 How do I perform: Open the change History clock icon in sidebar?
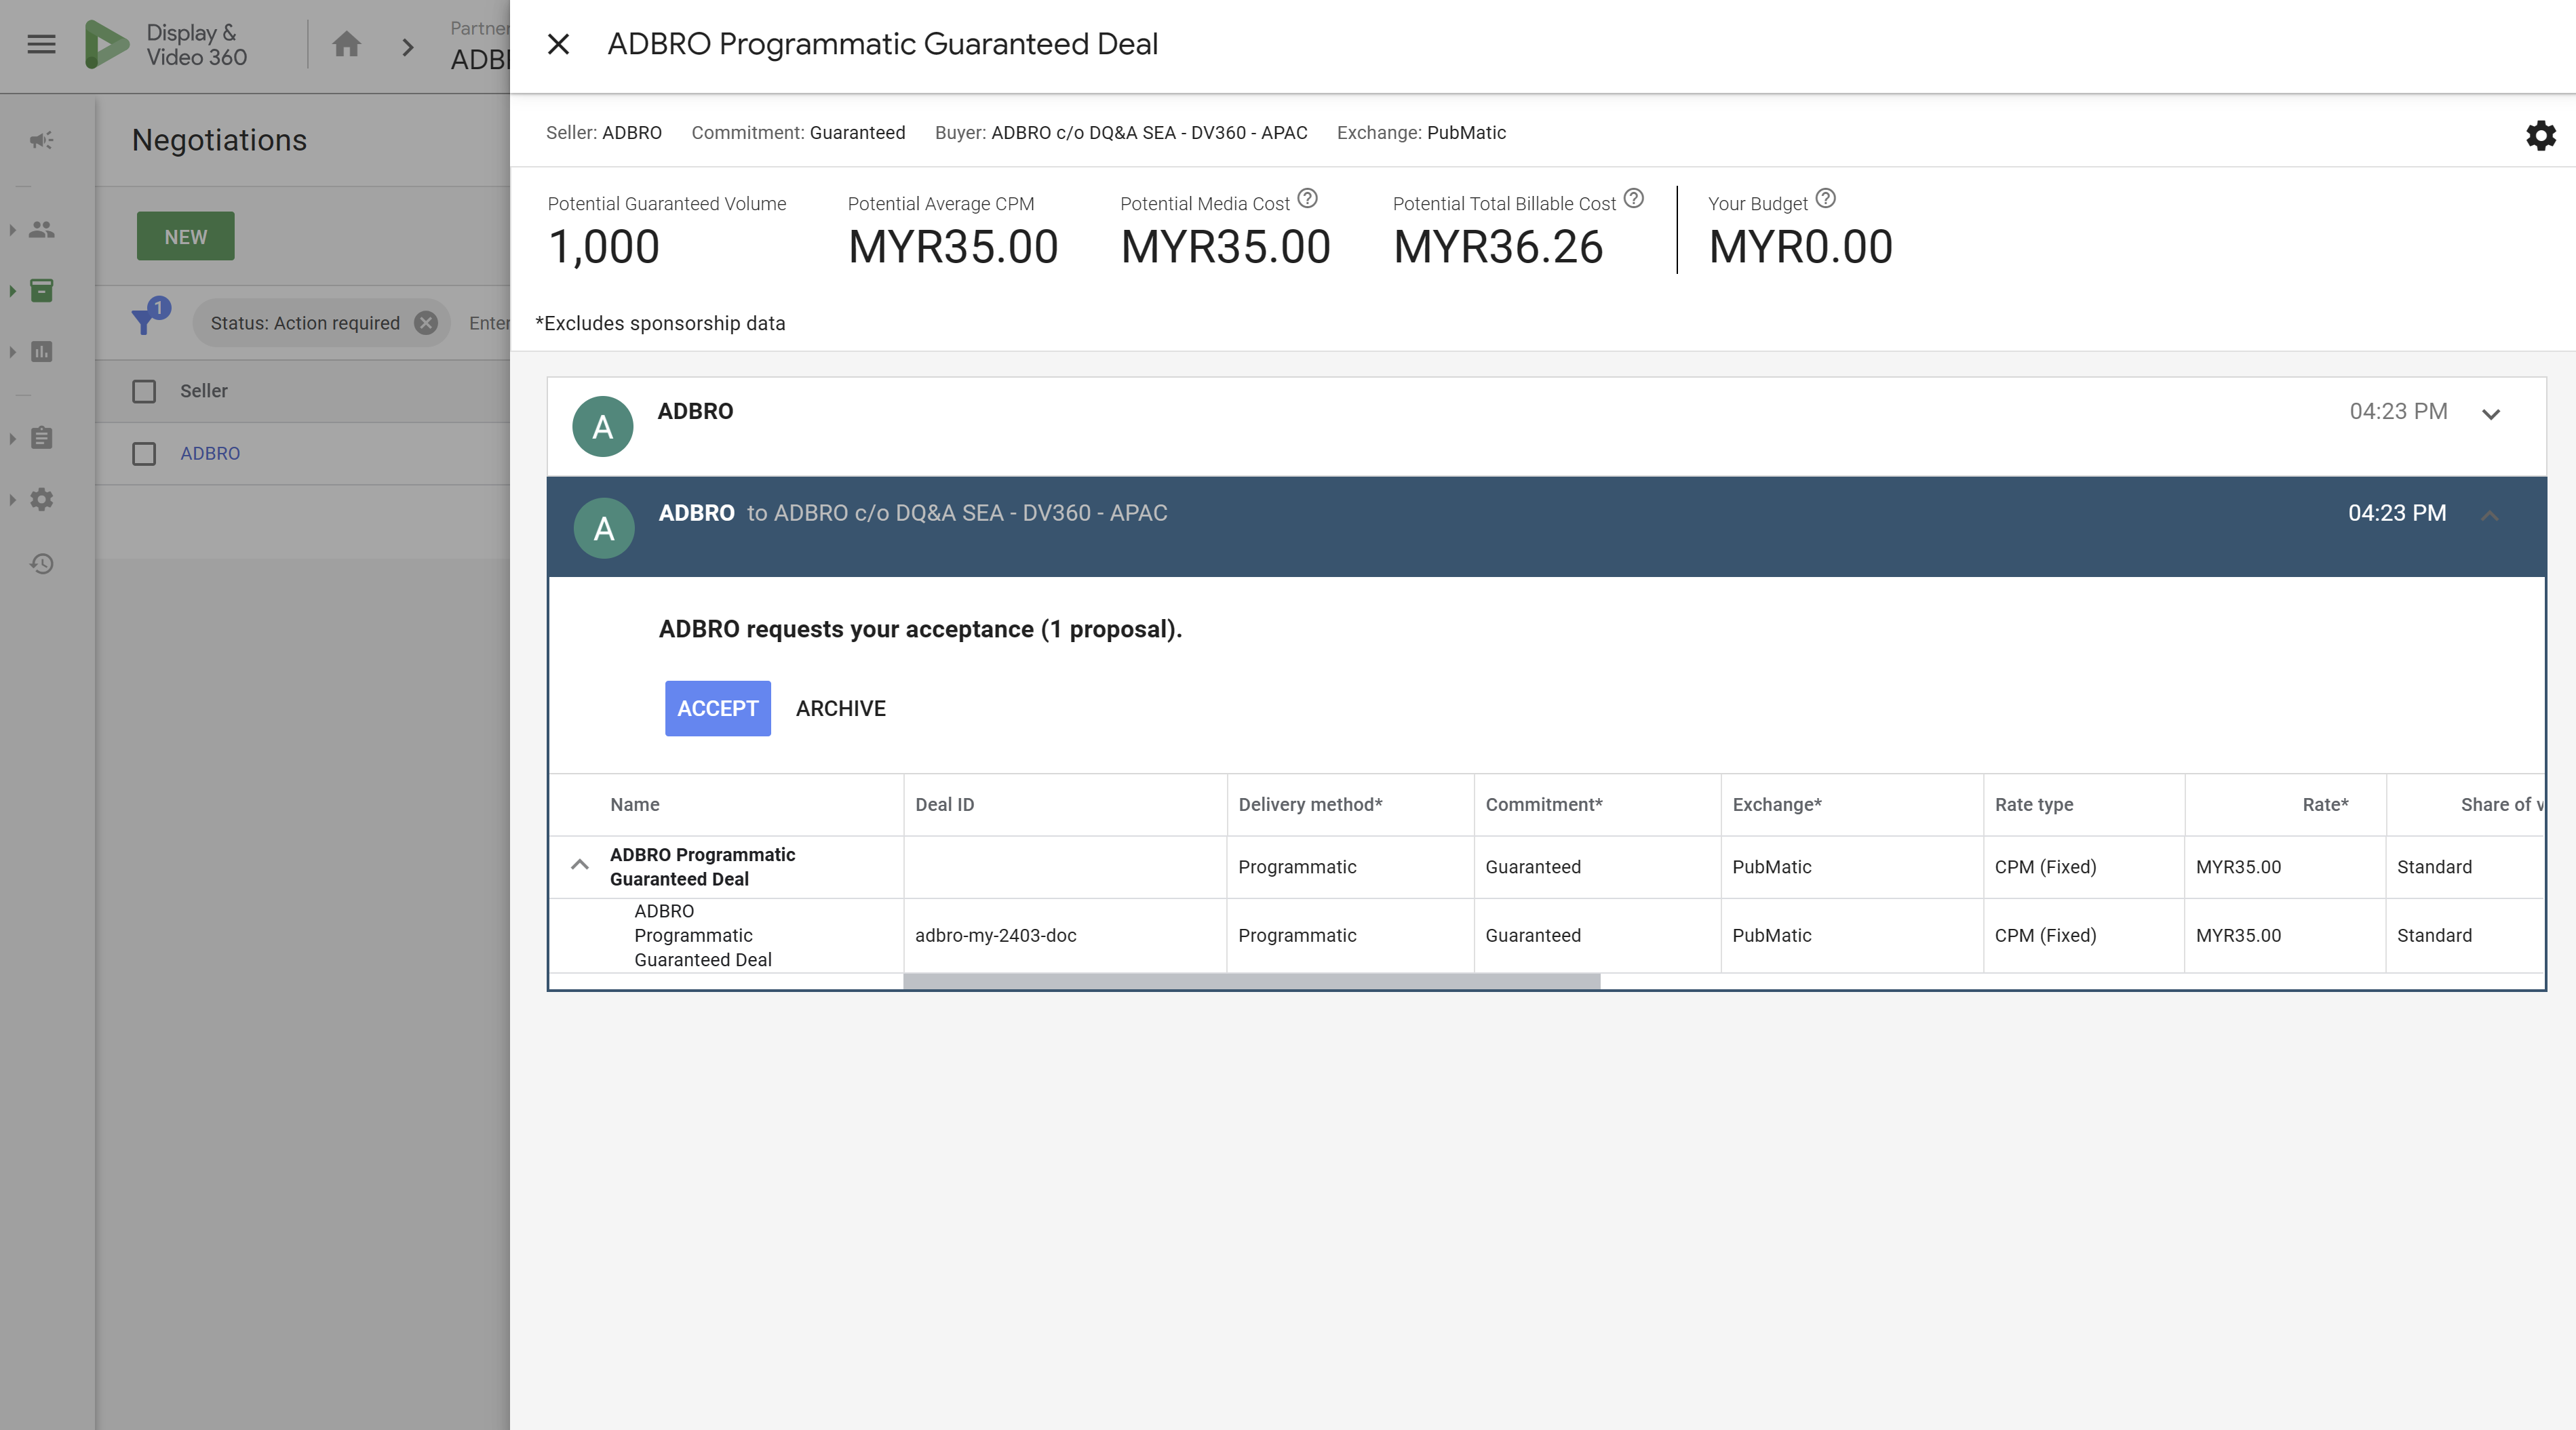[41, 564]
